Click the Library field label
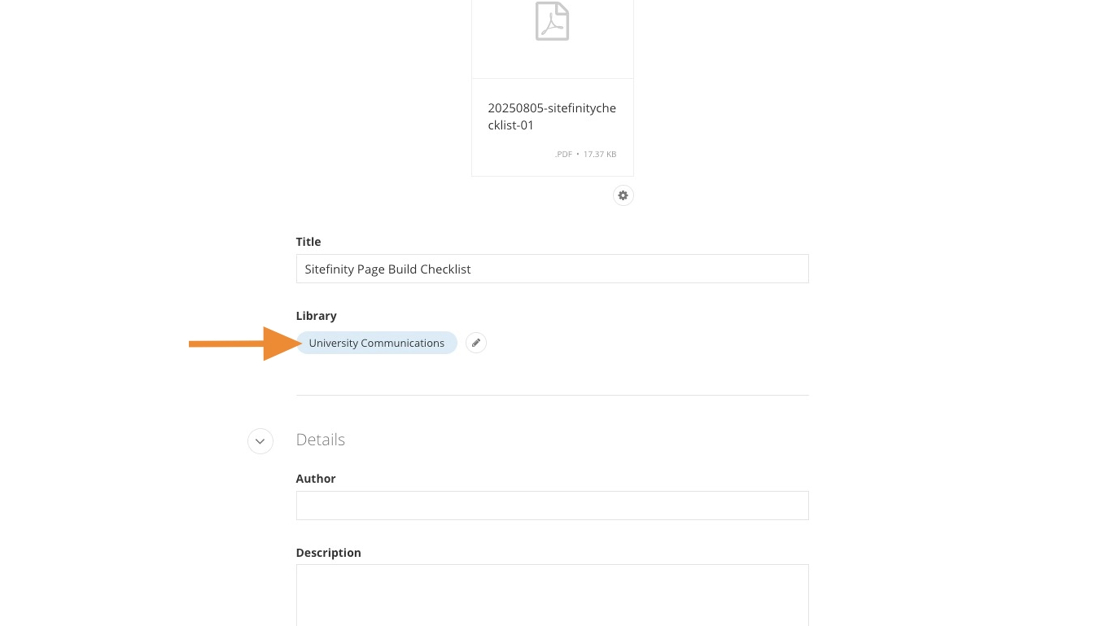The height and width of the screenshot is (626, 1120). [316, 316]
